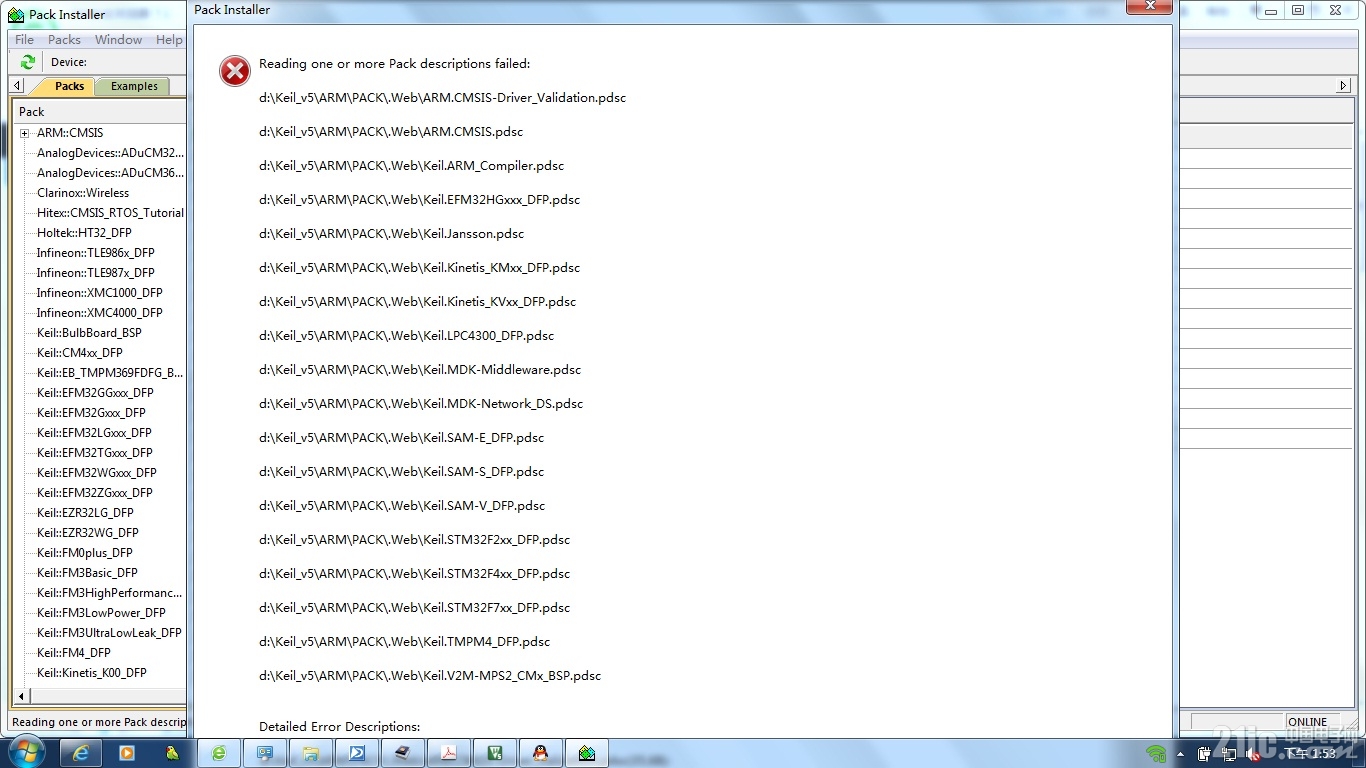Click the Keil.LPC4300_DFP.pdsc path line
This screenshot has height=768, width=1366.
(x=406, y=336)
